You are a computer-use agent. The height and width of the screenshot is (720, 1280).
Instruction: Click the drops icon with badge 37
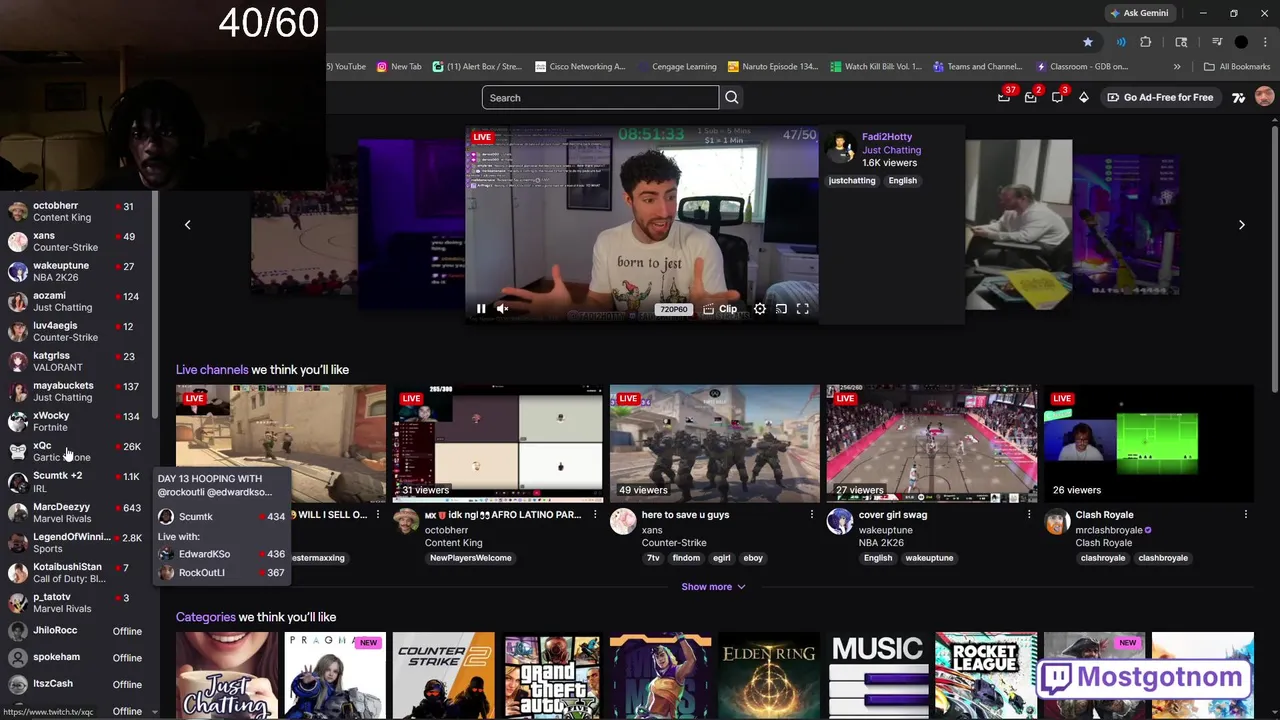coord(1004,97)
